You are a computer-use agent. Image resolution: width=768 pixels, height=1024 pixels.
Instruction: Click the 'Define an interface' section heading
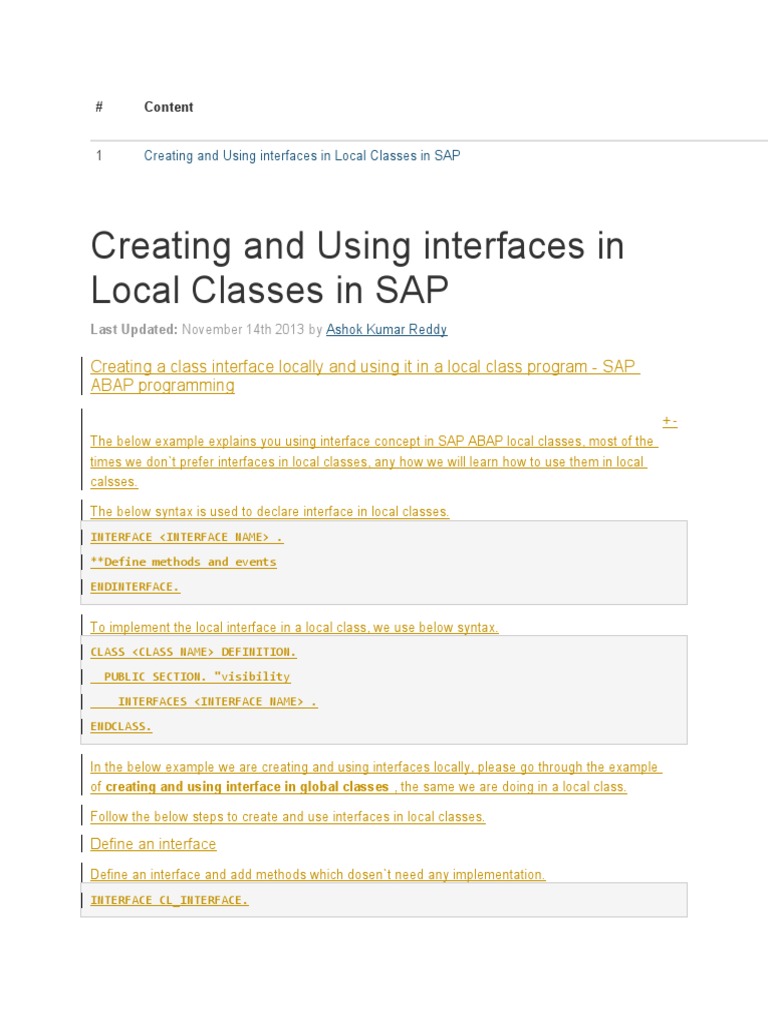click(x=153, y=844)
